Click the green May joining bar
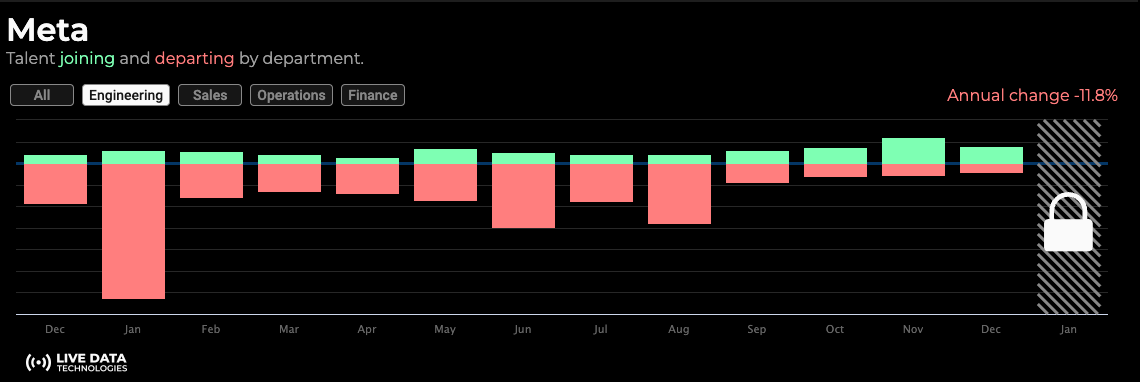The image size is (1140, 382). 445,156
